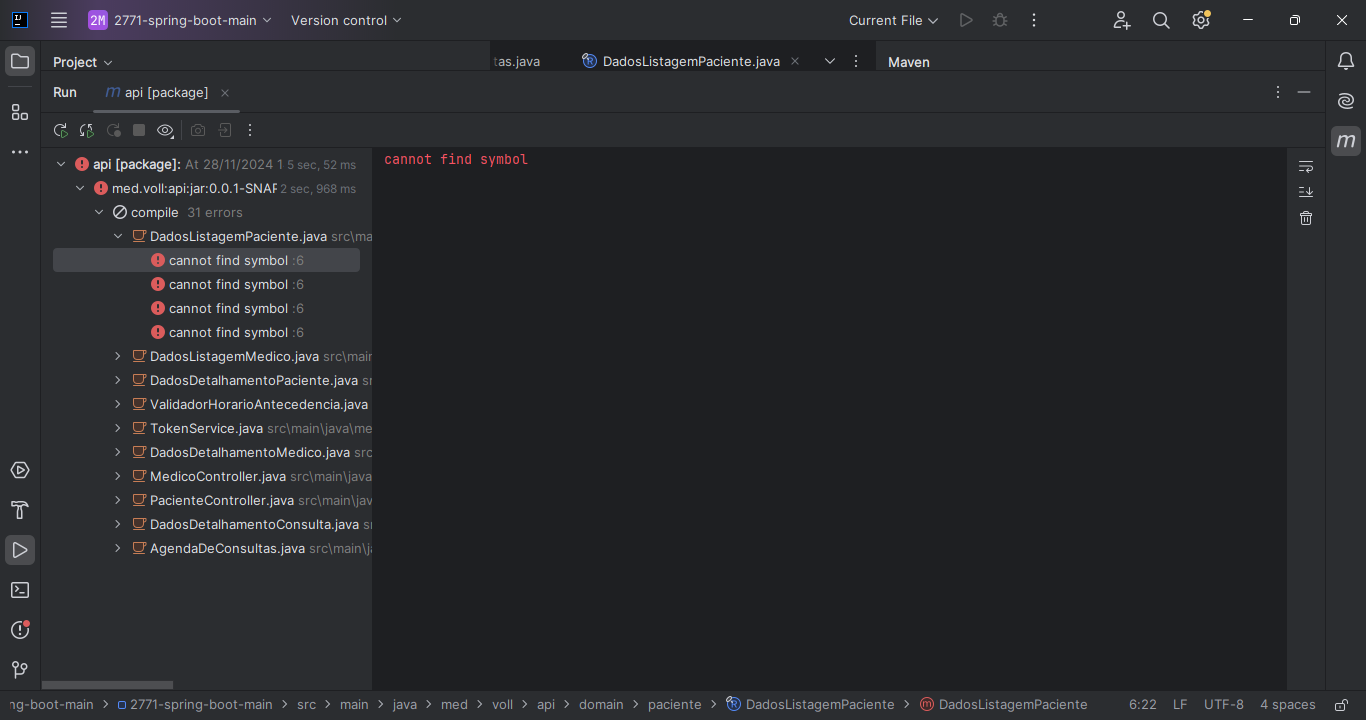Viewport: 1366px width, 720px height.
Task: Open the Project view dropdown
Action: tap(83, 62)
